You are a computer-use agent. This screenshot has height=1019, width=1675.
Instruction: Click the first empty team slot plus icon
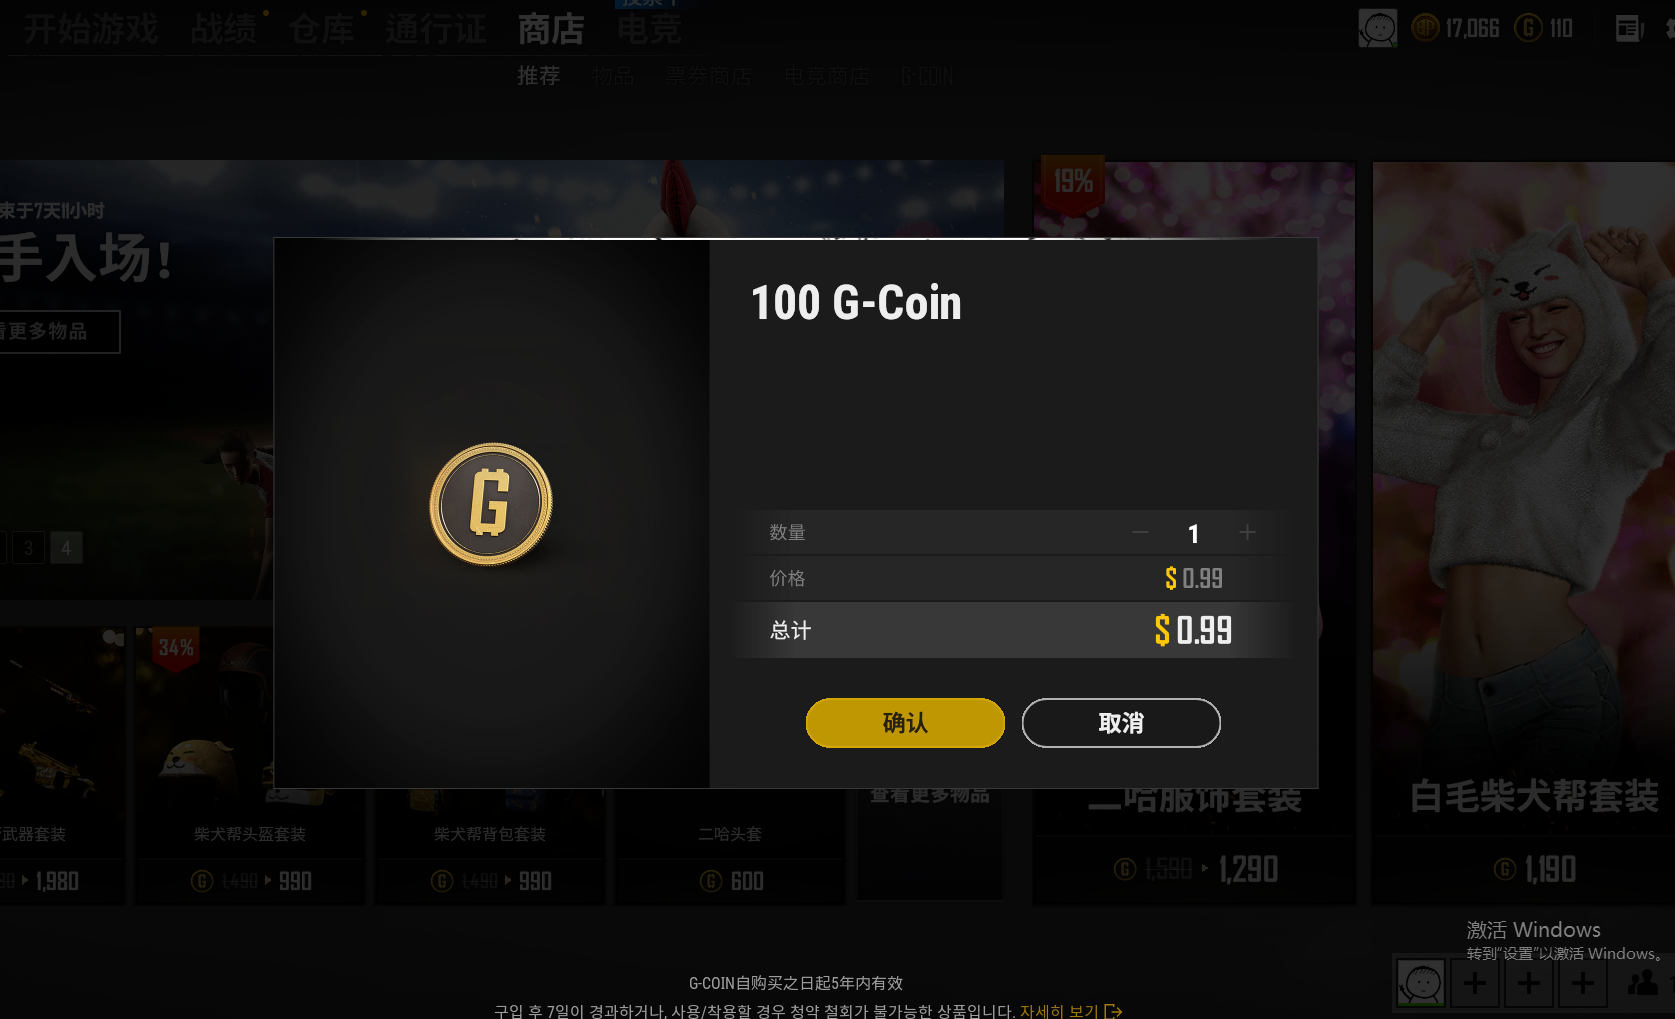(x=1475, y=984)
